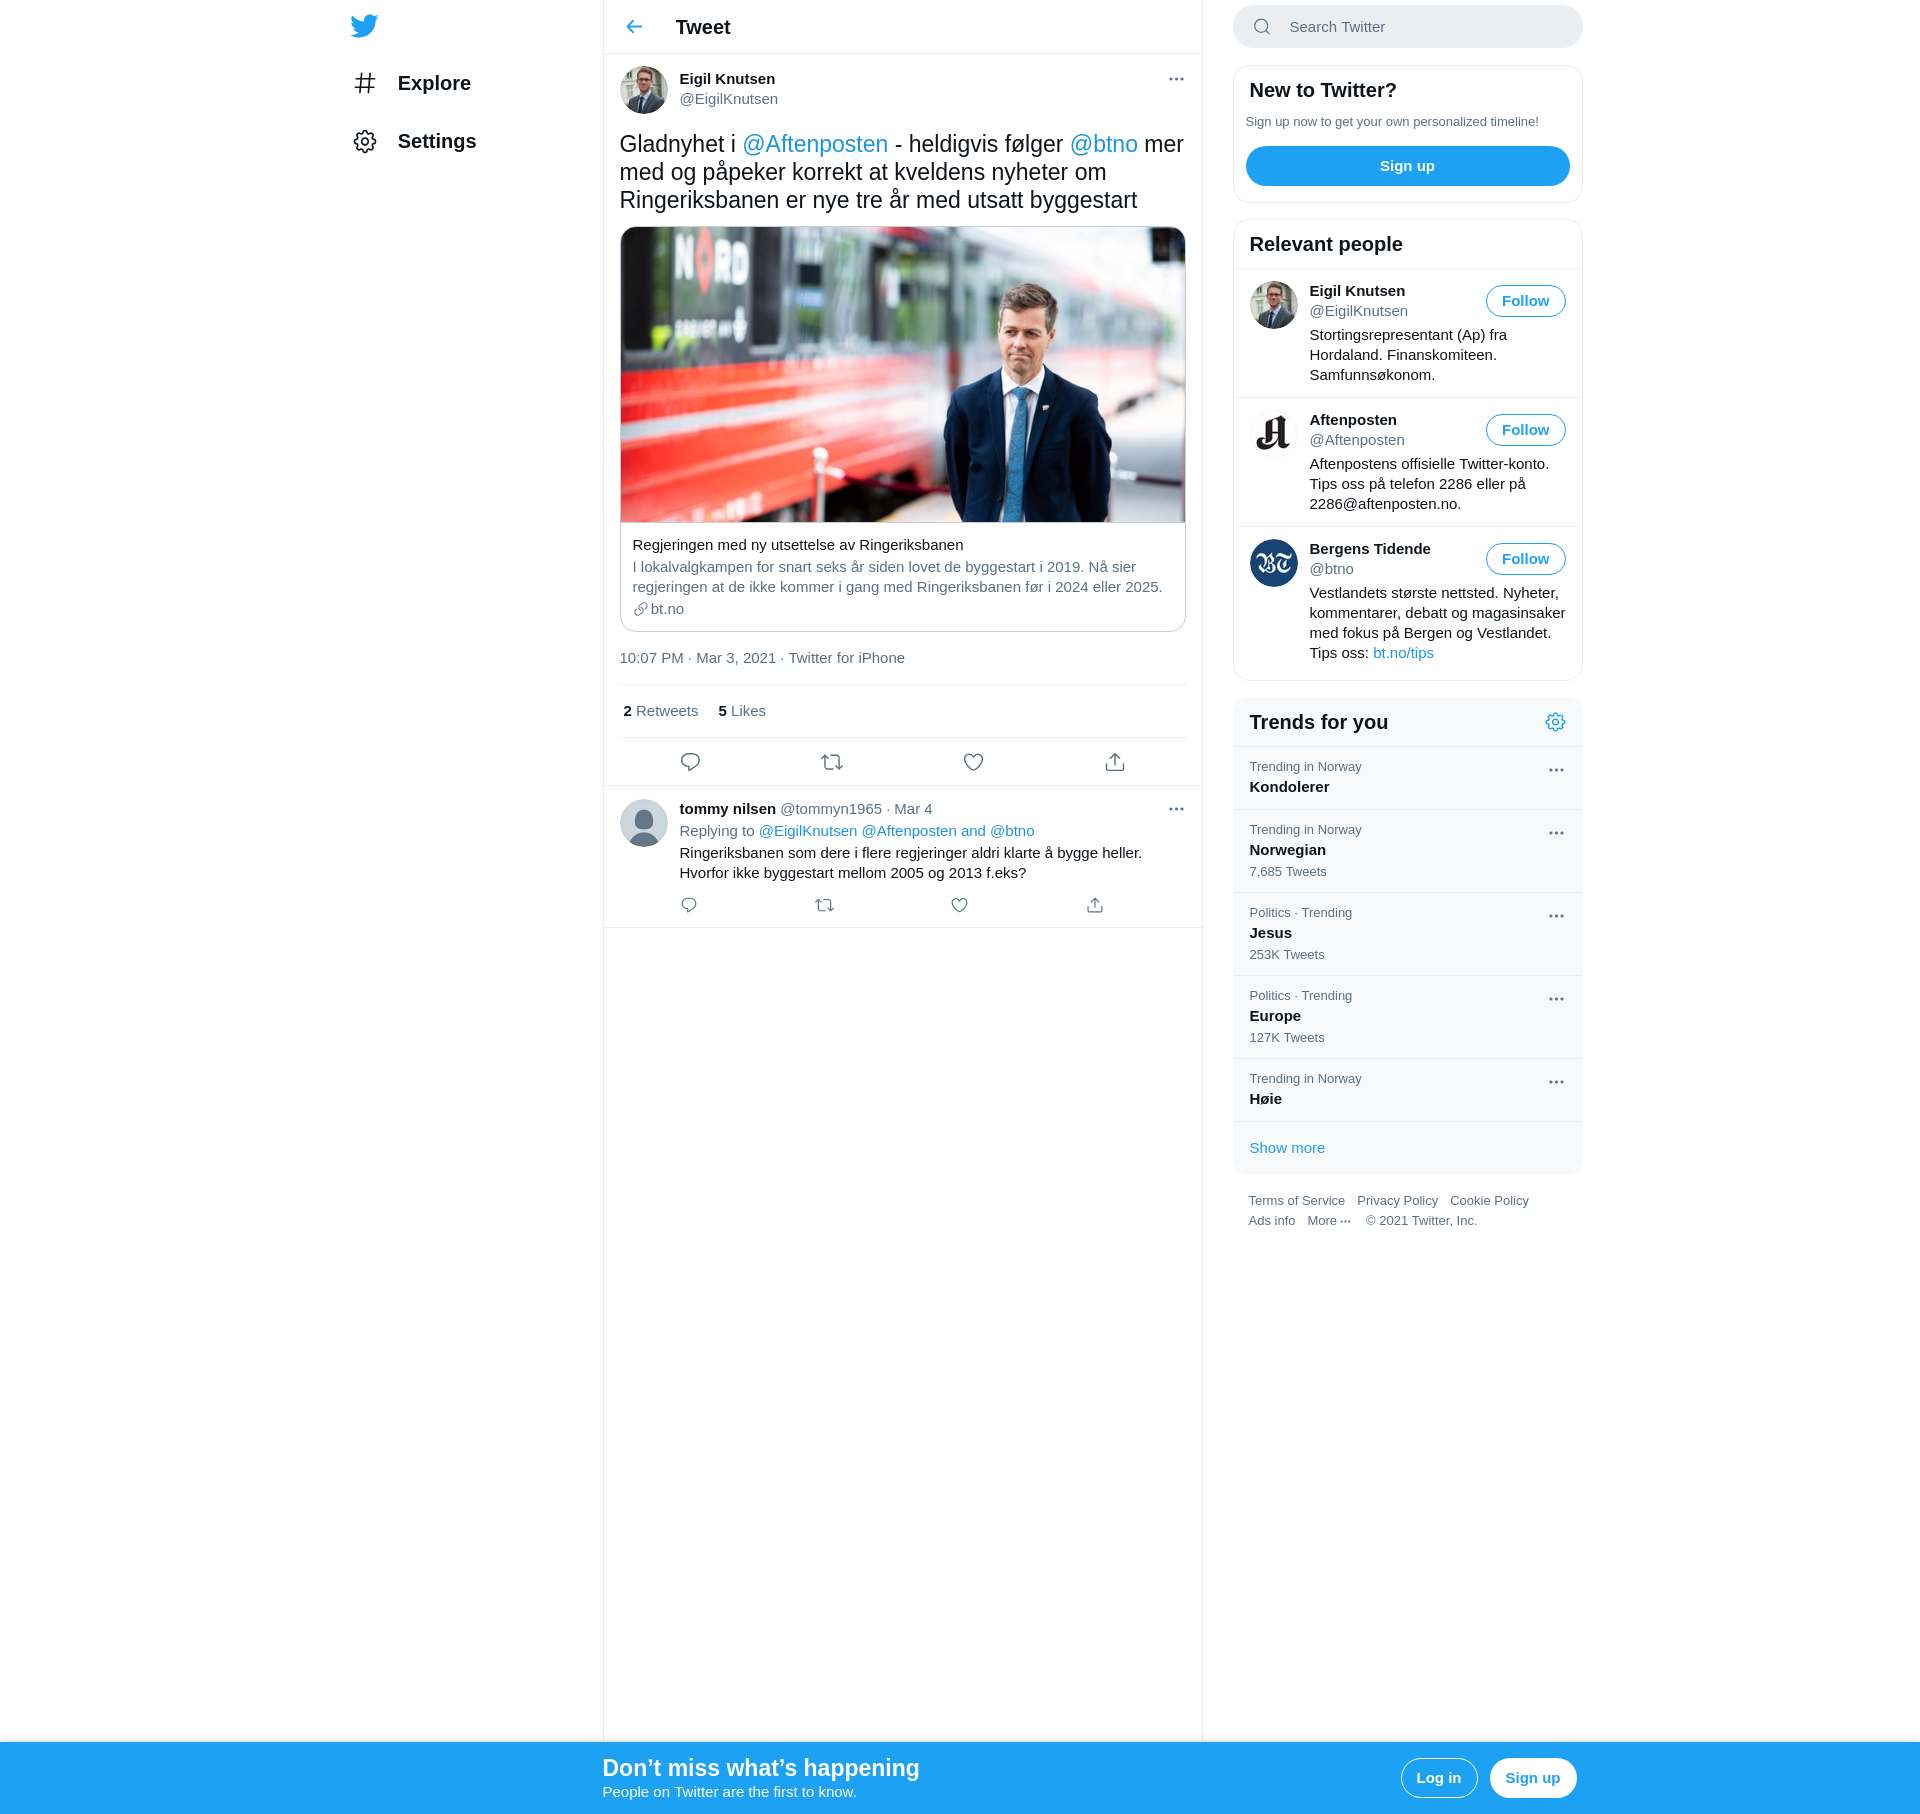Click Log in on the bottom banner
This screenshot has height=1814, width=1920.
[x=1438, y=1777]
